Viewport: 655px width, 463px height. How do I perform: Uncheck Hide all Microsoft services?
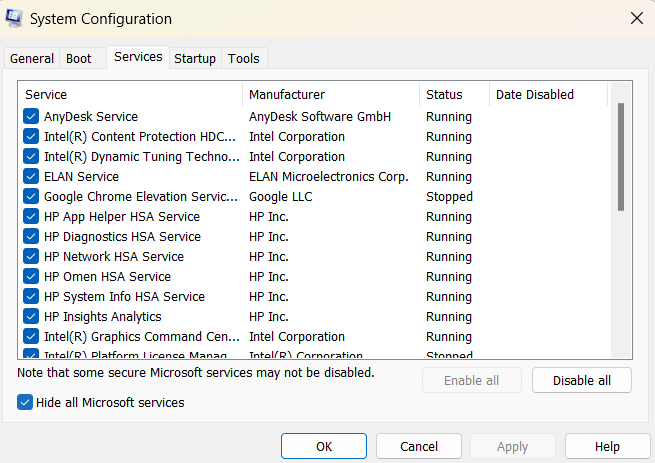(26, 402)
